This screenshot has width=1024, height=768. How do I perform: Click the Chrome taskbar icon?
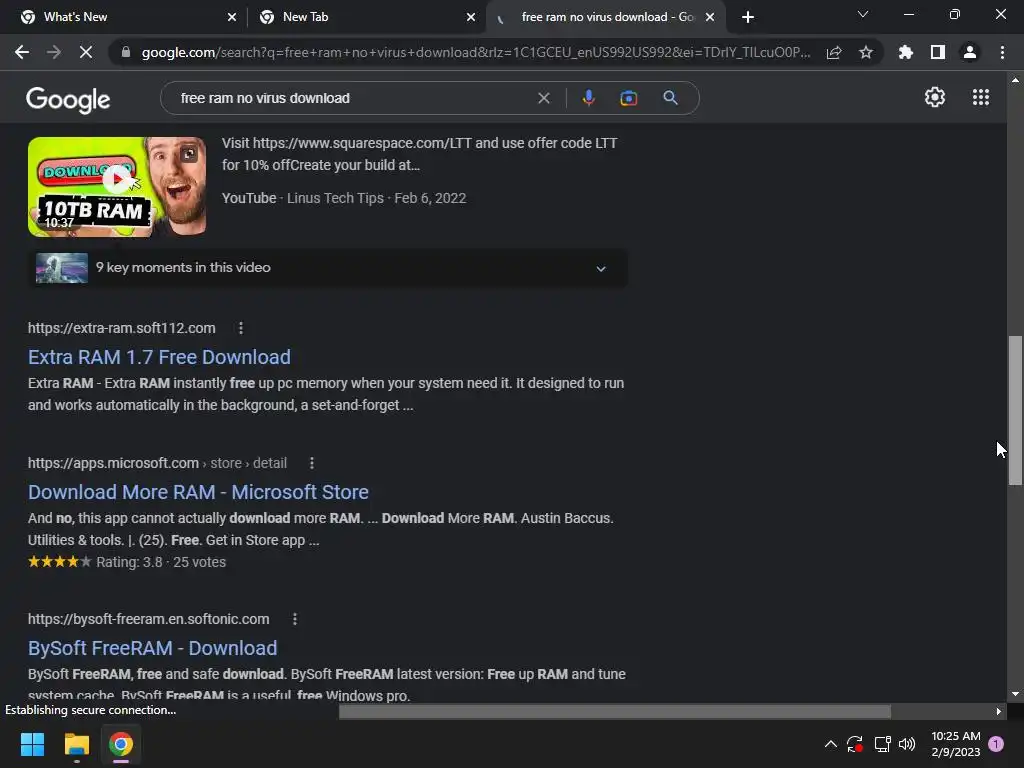(121, 744)
